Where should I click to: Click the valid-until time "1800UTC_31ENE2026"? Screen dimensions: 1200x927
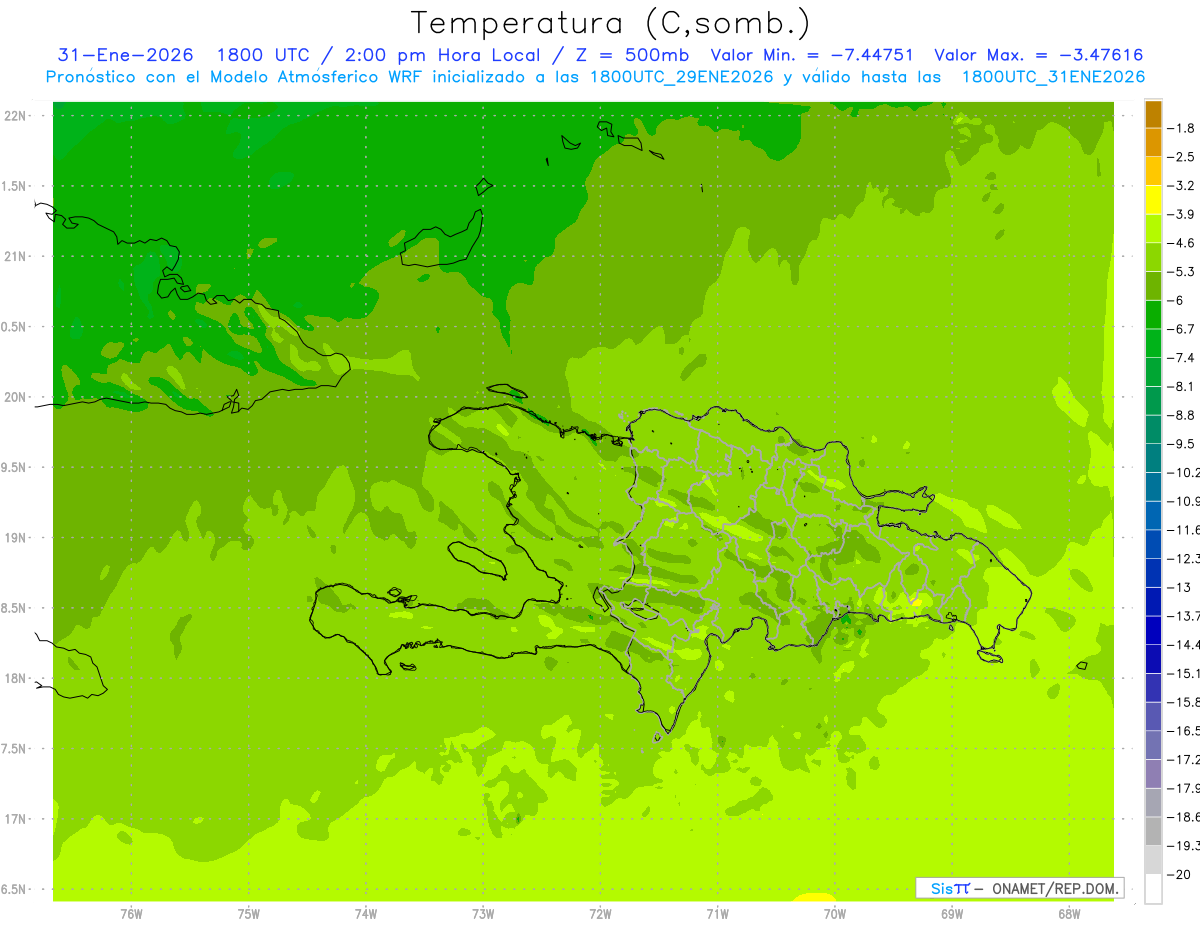point(1053,77)
